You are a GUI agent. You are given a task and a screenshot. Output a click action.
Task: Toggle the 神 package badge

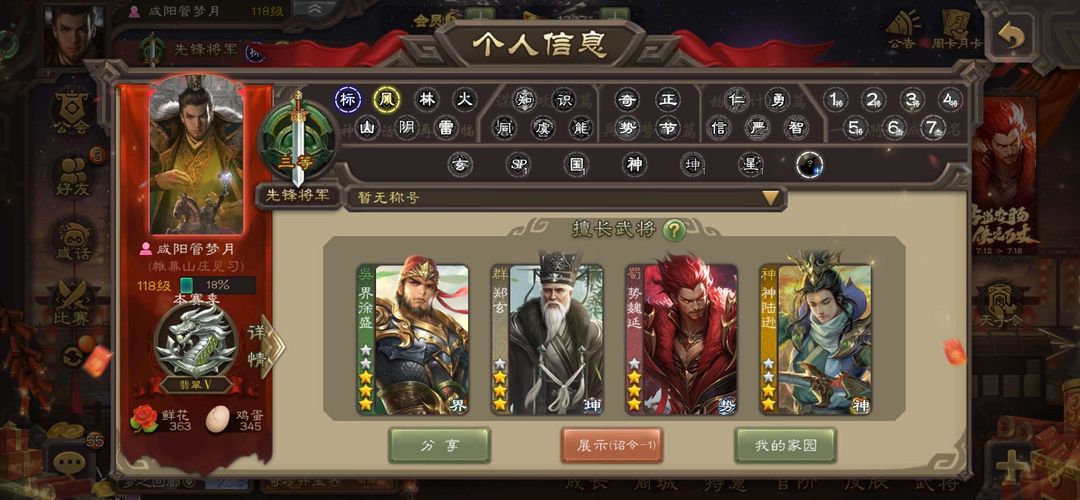click(634, 165)
